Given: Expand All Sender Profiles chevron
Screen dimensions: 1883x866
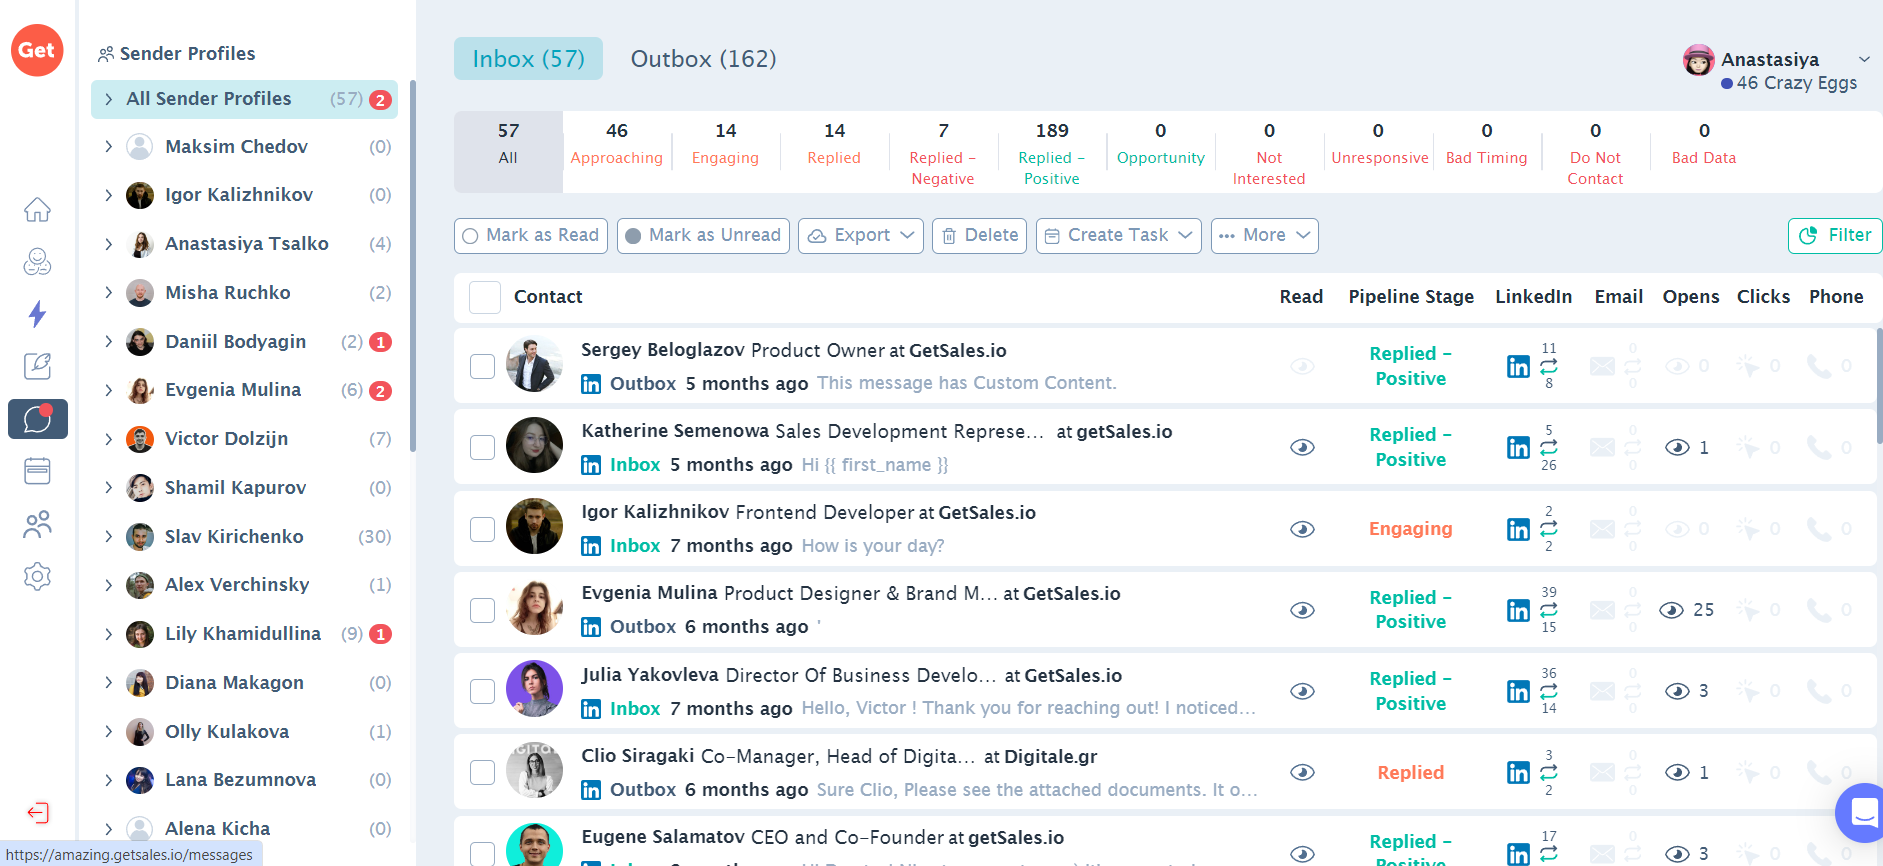Looking at the screenshot, I should tap(109, 99).
